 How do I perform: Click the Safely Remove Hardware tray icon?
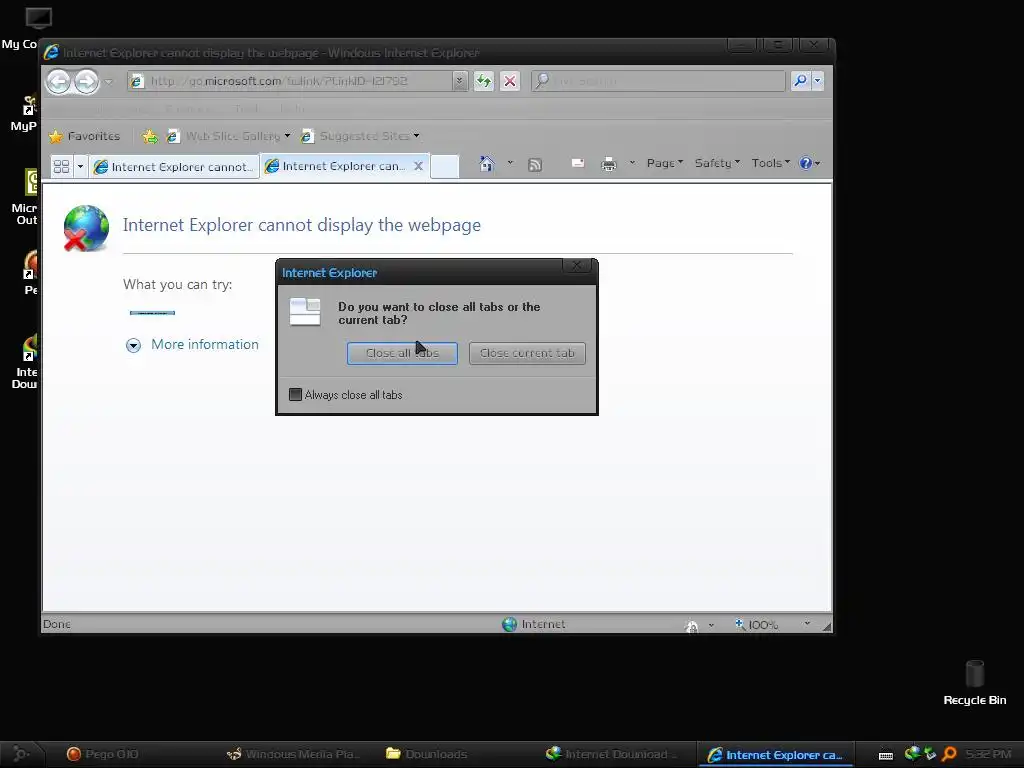(930, 754)
